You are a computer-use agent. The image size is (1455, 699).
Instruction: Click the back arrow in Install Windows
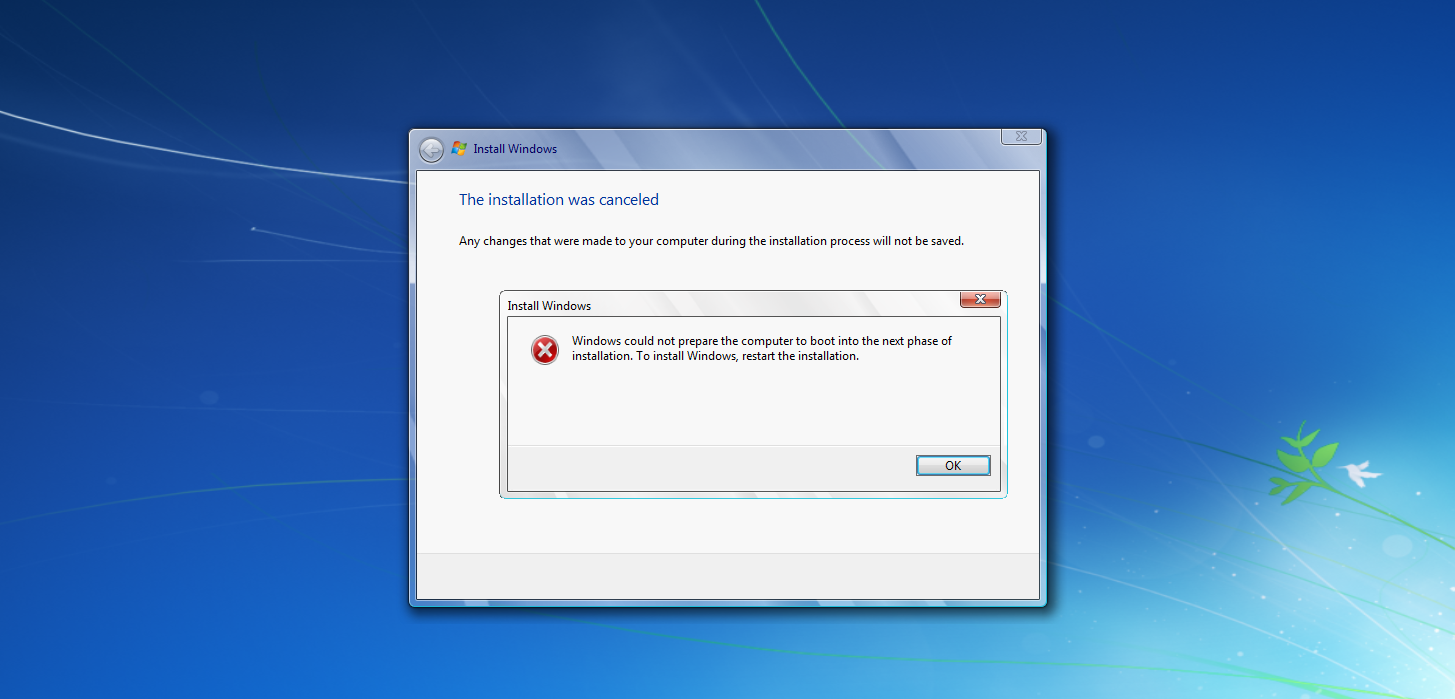click(x=431, y=150)
